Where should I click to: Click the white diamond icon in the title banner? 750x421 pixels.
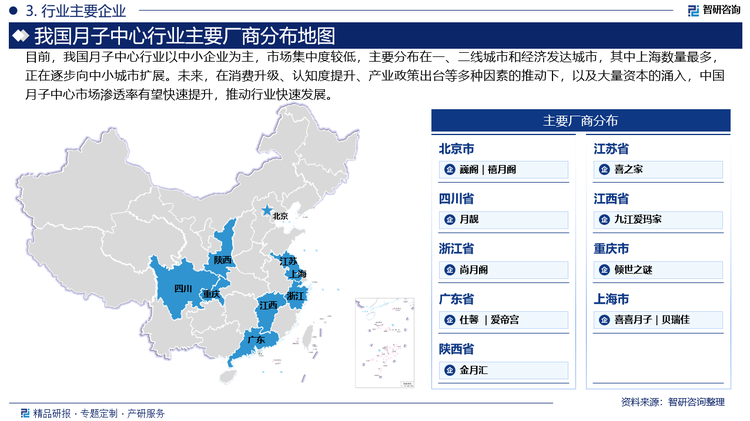pos(21,36)
